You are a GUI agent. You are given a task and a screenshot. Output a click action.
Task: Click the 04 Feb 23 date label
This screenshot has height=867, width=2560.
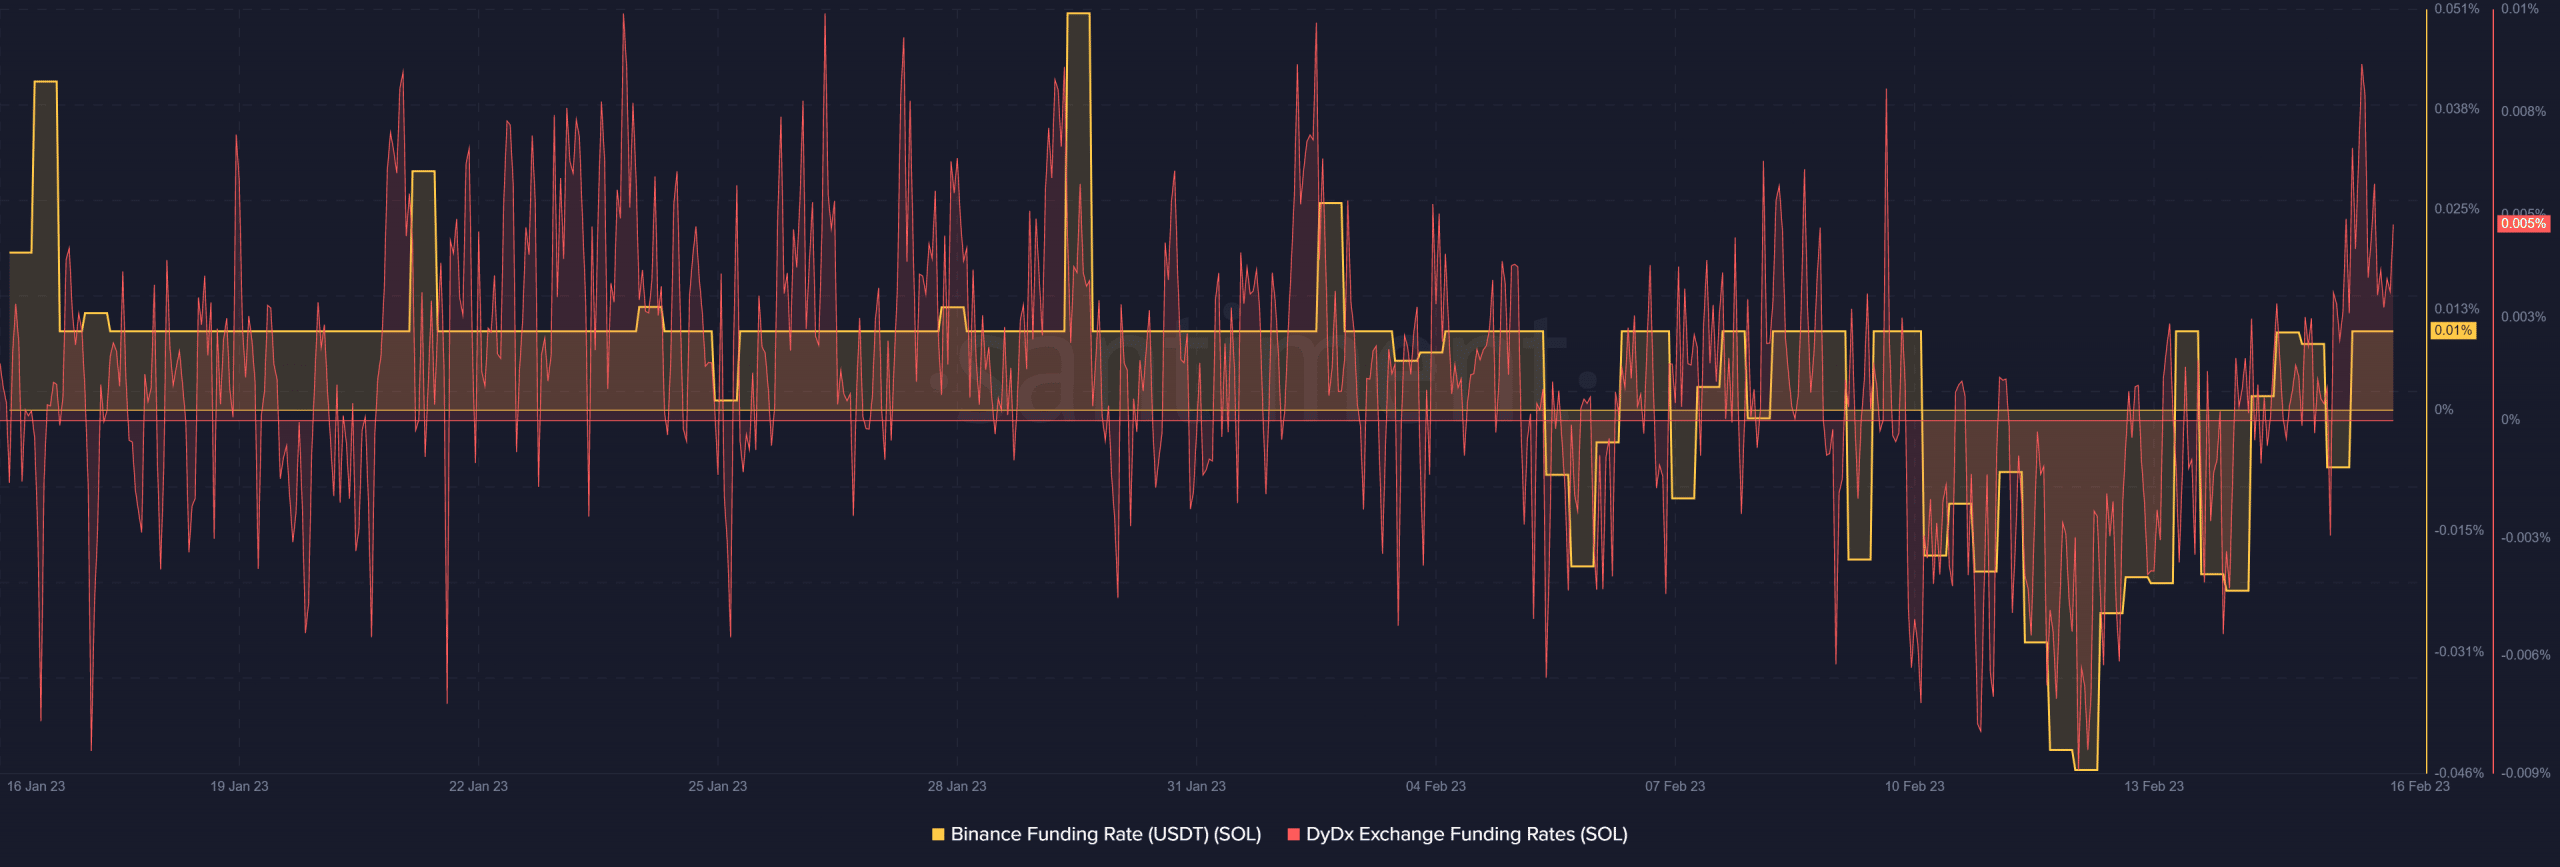click(1435, 786)
